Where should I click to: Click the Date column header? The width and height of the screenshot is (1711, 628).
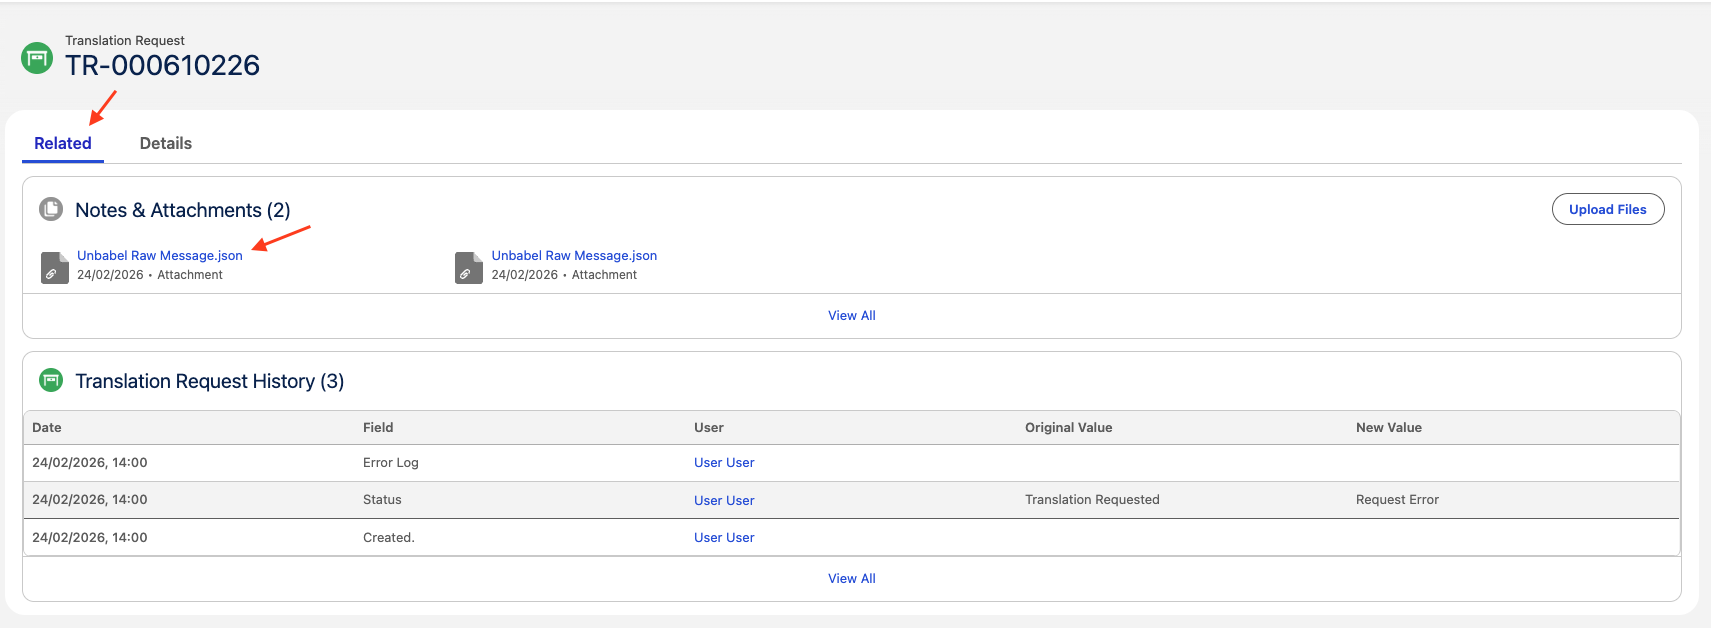(x=47, y=427)
